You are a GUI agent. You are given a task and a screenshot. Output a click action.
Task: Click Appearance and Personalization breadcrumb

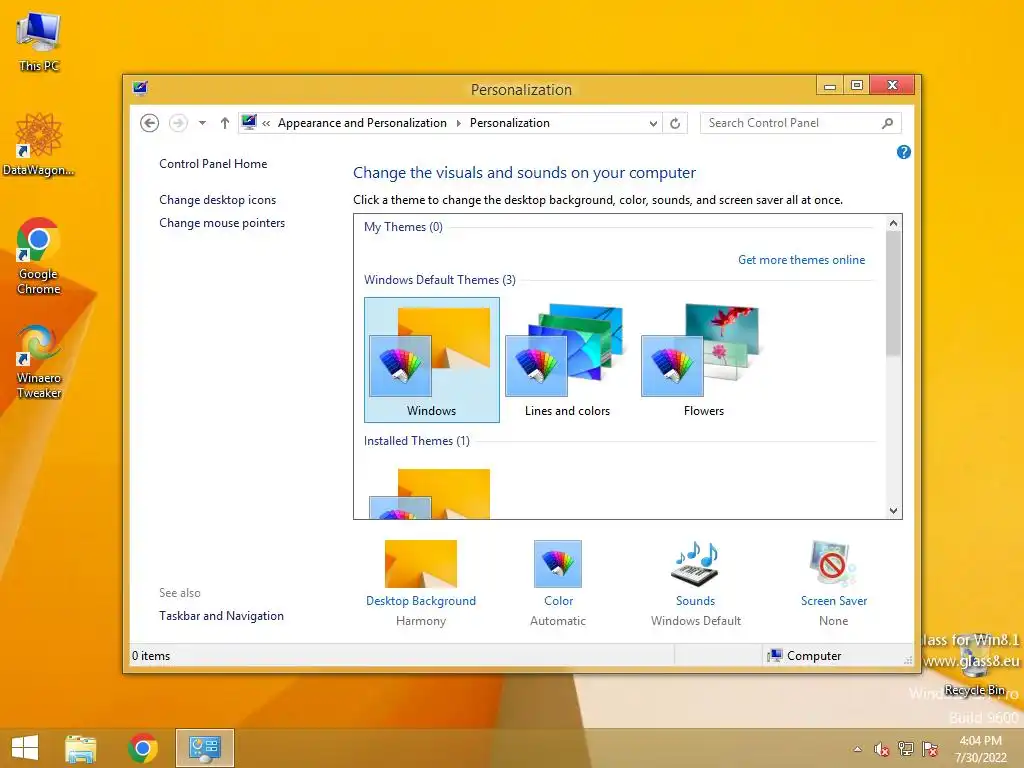(x=362, y=123)
